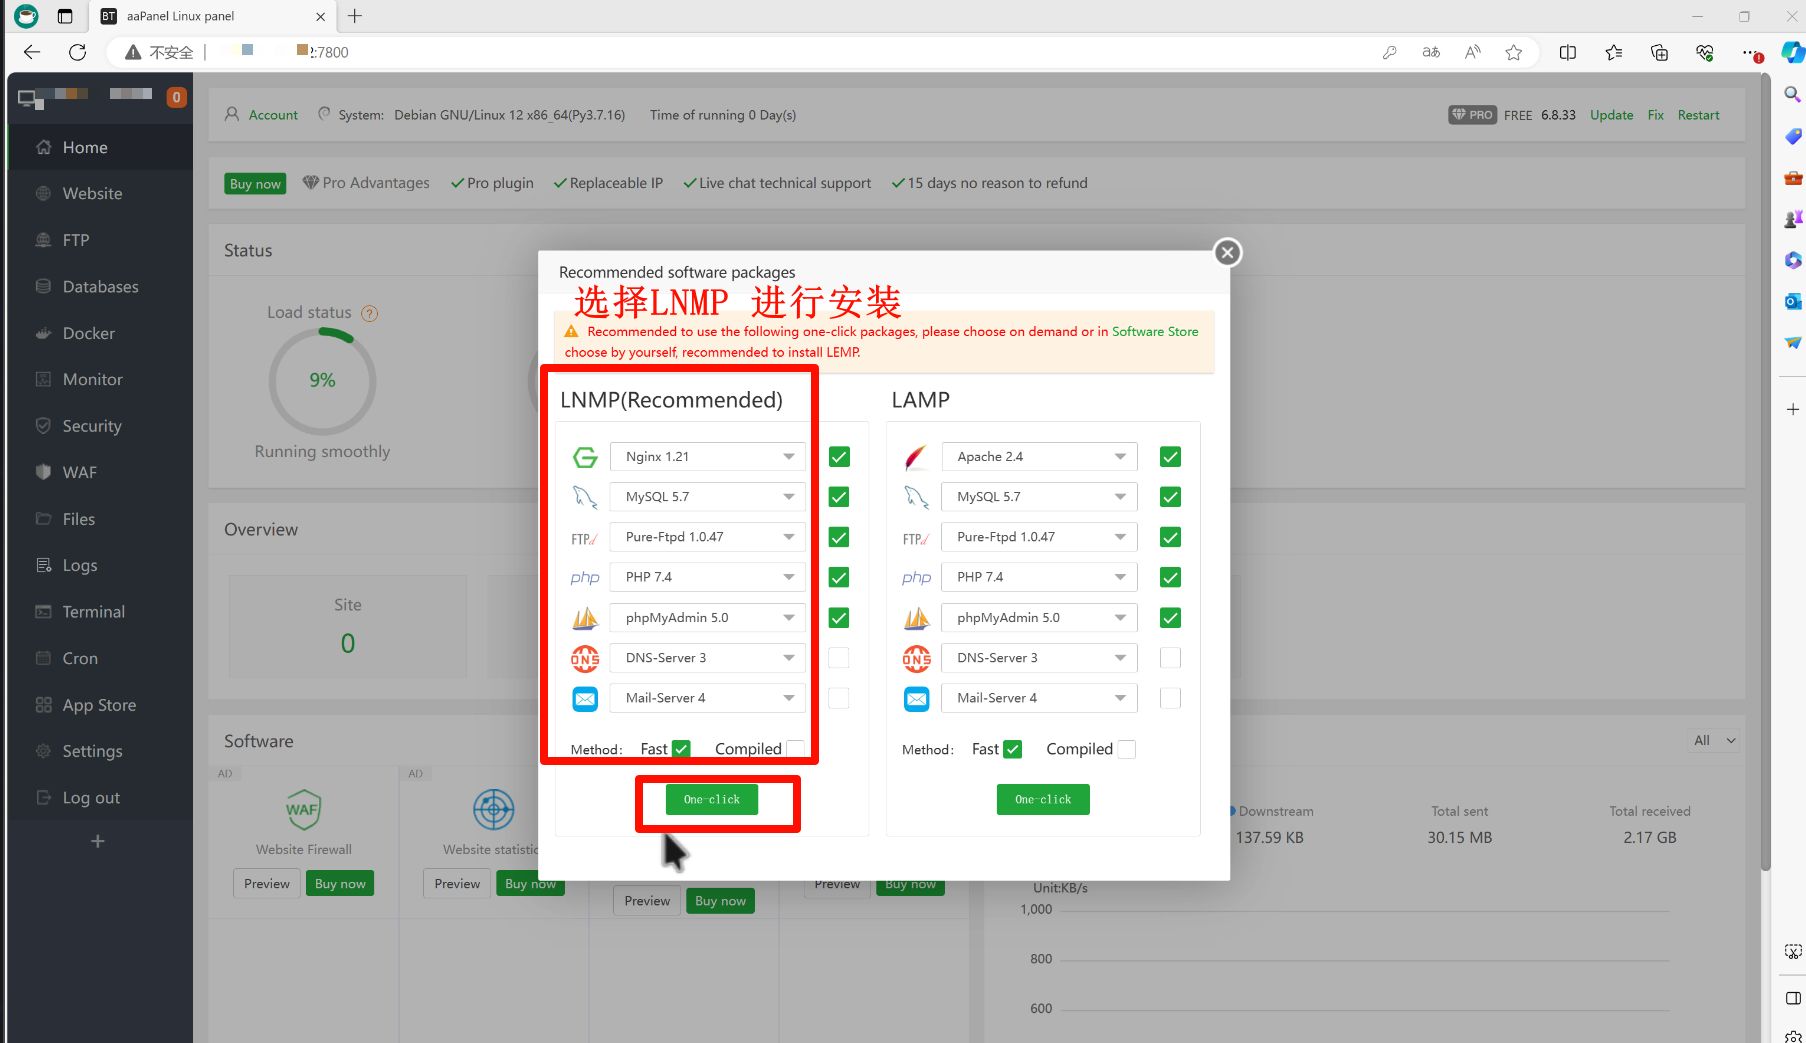Uncheck LNMP PHP 7.4 checkbox
Viewport: 1806px width, 1043px height.
(x=839, y=577)
